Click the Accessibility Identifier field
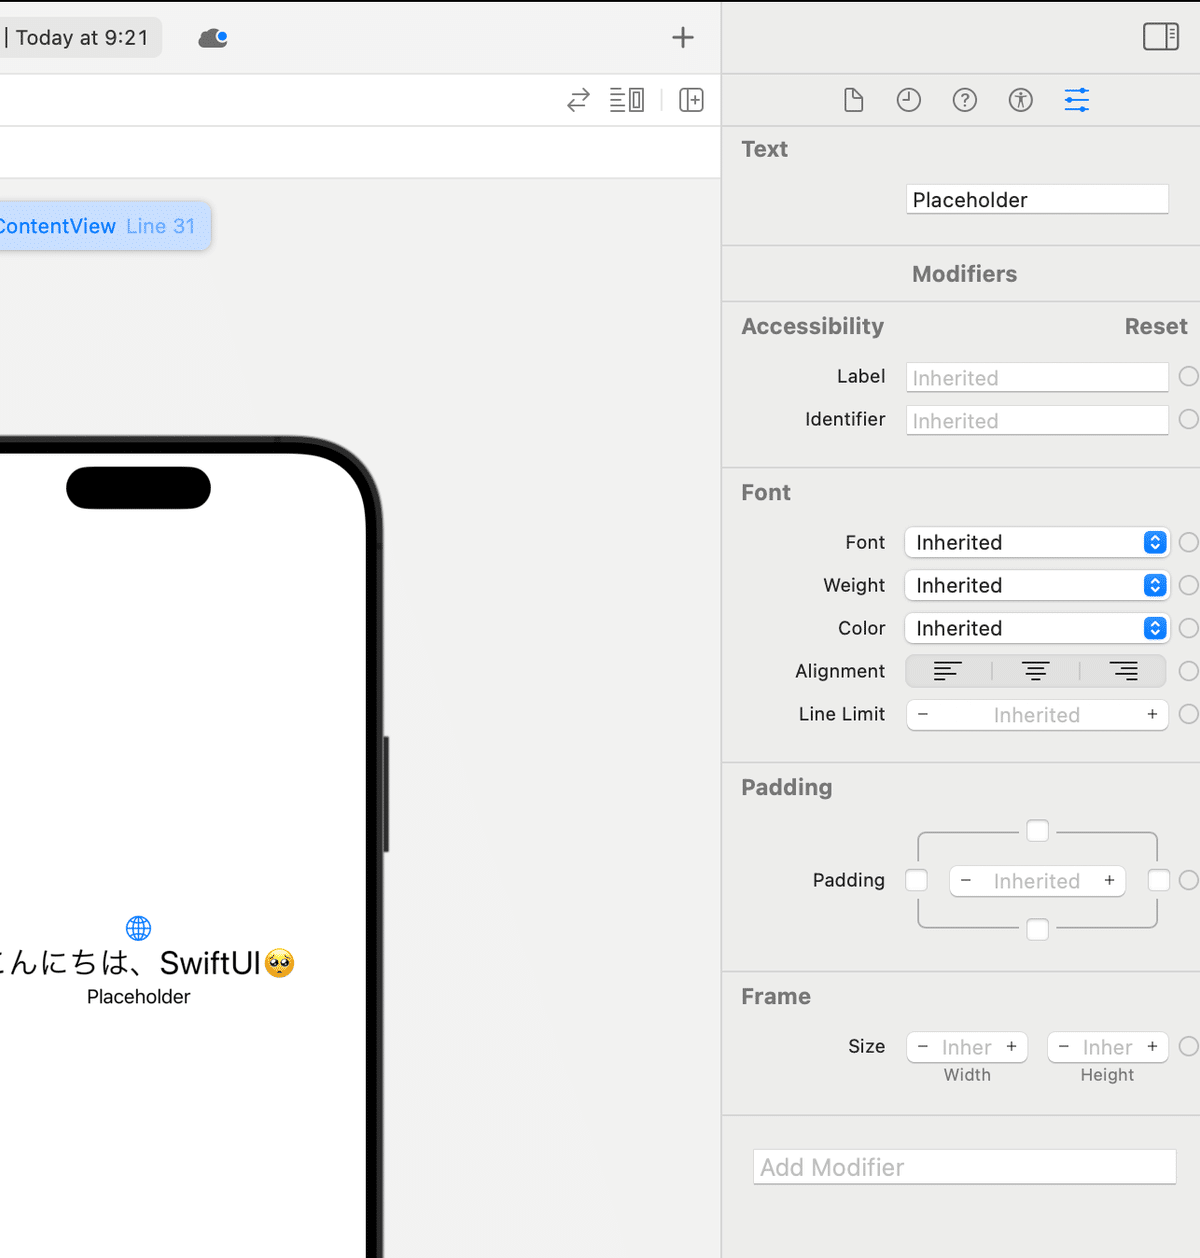The width and height of the screenshot is (1200, 1258). pyautogui.click(x=1037, y=421)
